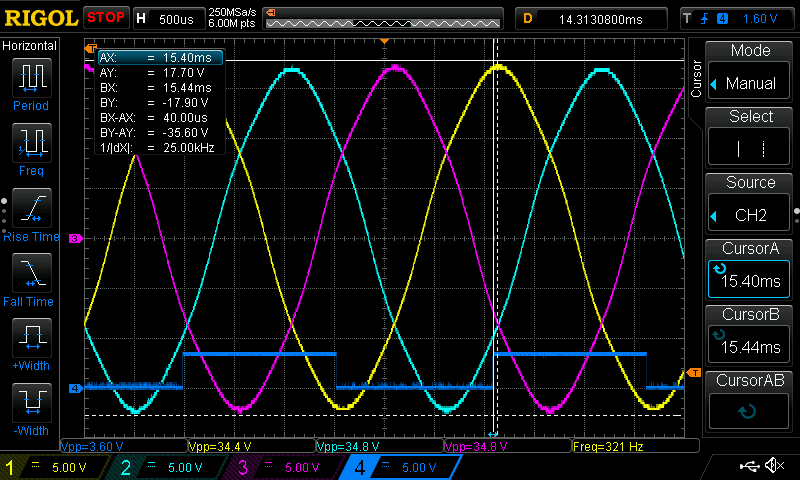Screen dimensions: 800x480
Task: Click the Vpp=34.4 V measurement
Action: click(220, 446)
